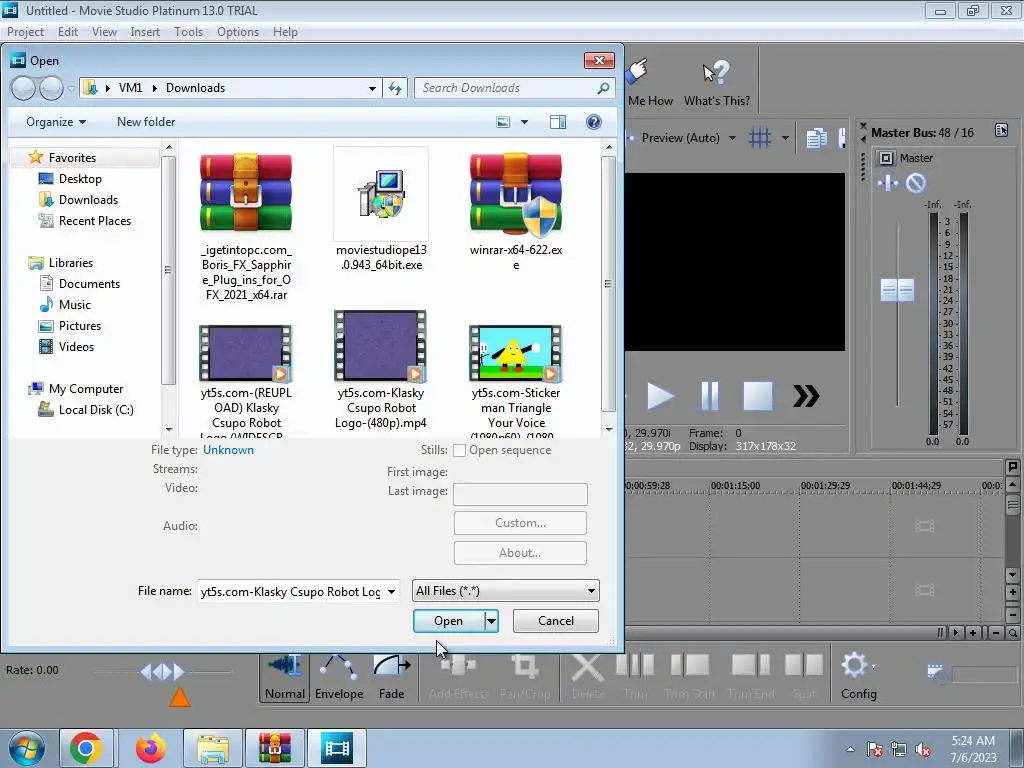Click the Play button in preview
Screen dimensions: 1024x768
click(x=660, y=396)
